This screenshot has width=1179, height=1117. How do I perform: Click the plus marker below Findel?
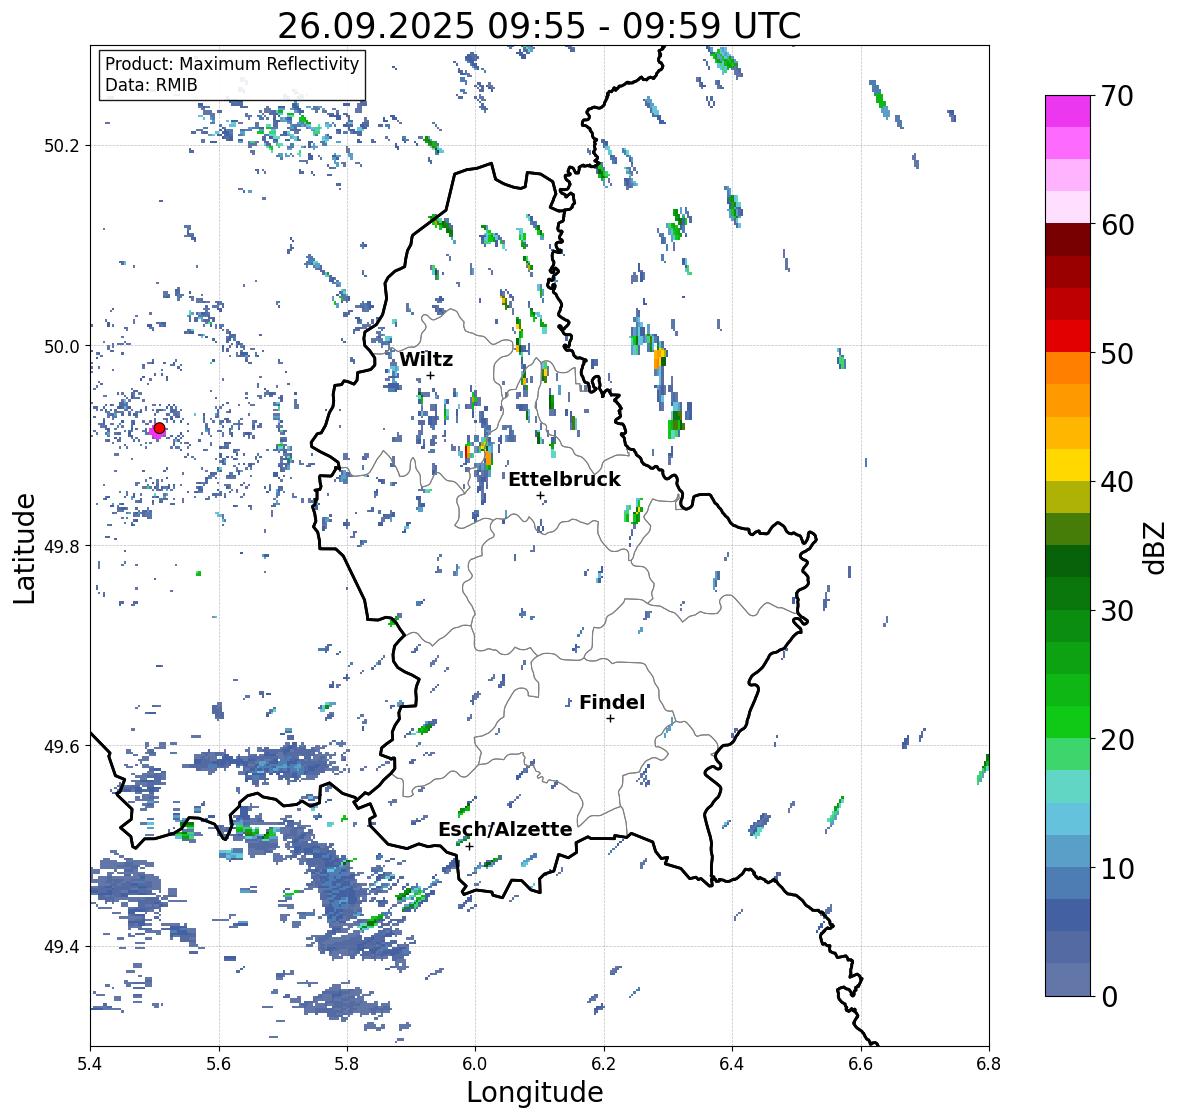pos(611,719)
